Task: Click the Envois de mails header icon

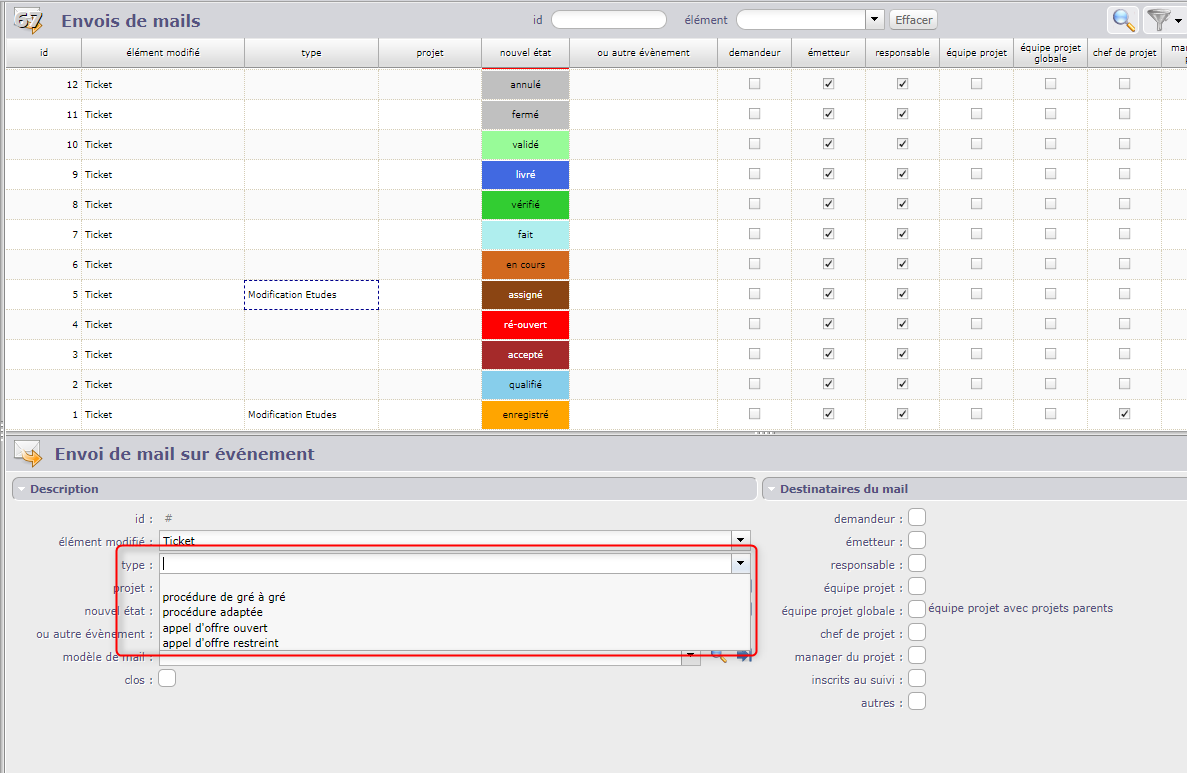Action: [x=30, y=20]
